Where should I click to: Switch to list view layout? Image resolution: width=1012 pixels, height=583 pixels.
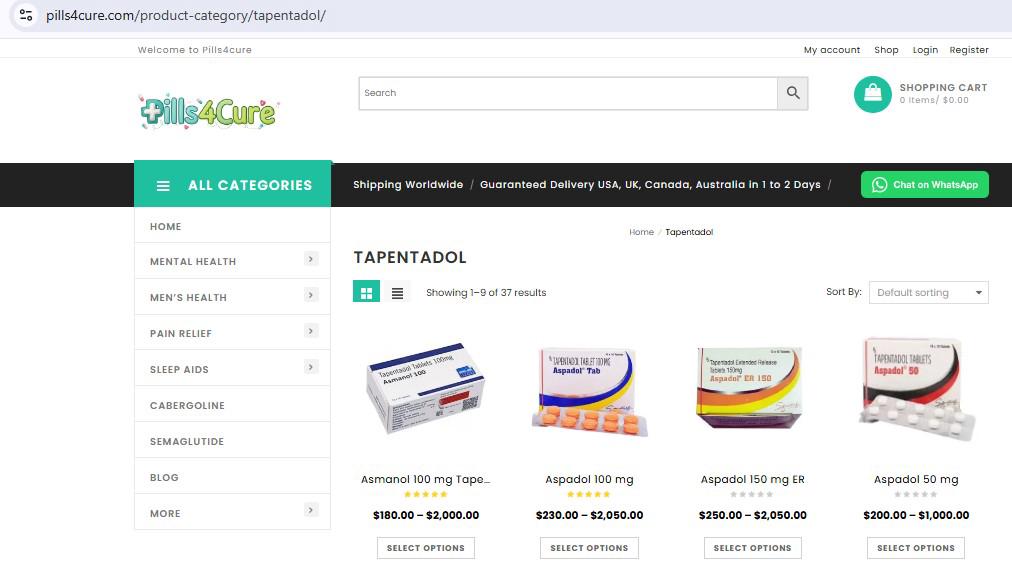[398, 292]
